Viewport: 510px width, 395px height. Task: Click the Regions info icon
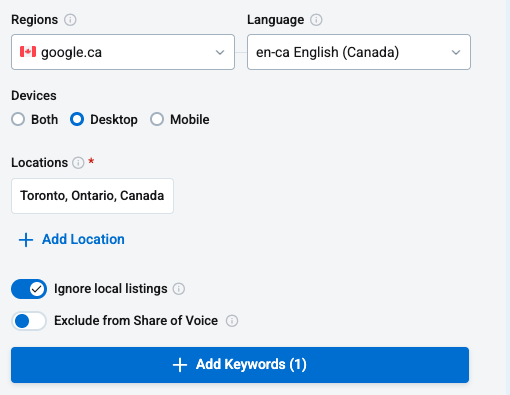click(70, 20)
